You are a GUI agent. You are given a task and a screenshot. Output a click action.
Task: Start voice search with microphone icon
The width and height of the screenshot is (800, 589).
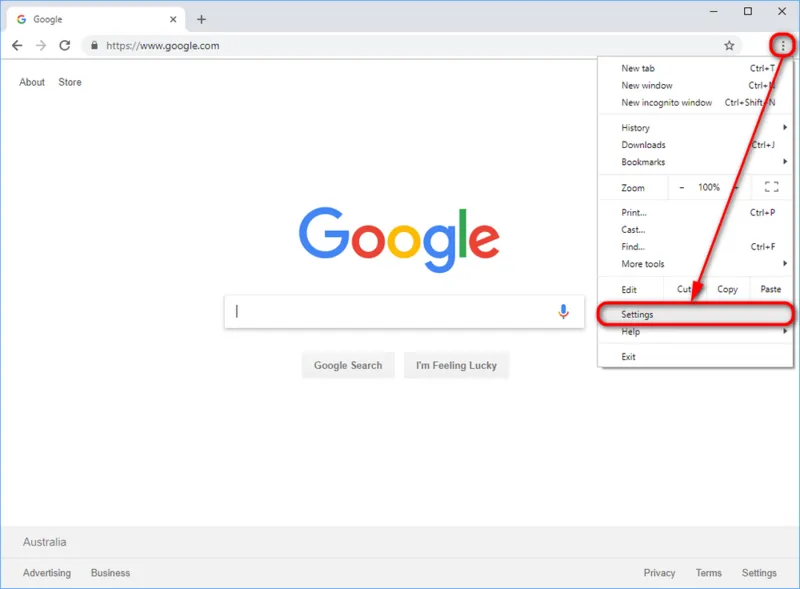click(563, 311)
